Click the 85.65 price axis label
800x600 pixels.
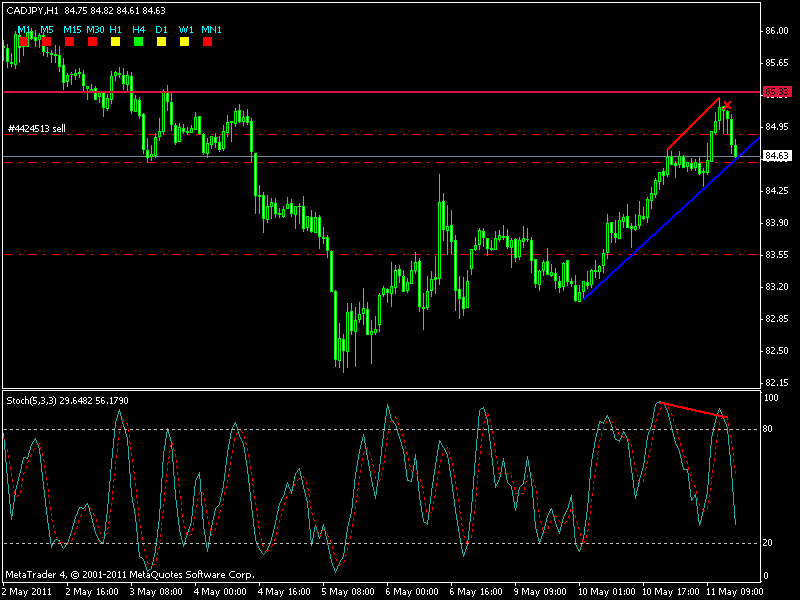click(x=777, y=63)
